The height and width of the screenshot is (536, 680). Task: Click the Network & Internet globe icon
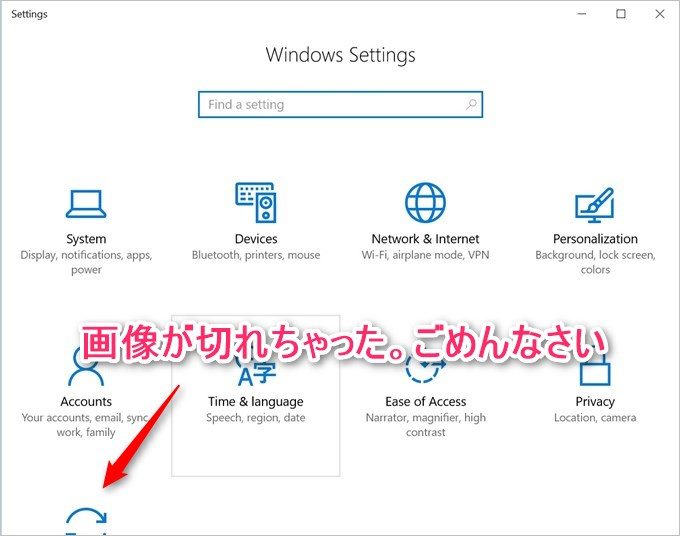(x=425, y=203)
